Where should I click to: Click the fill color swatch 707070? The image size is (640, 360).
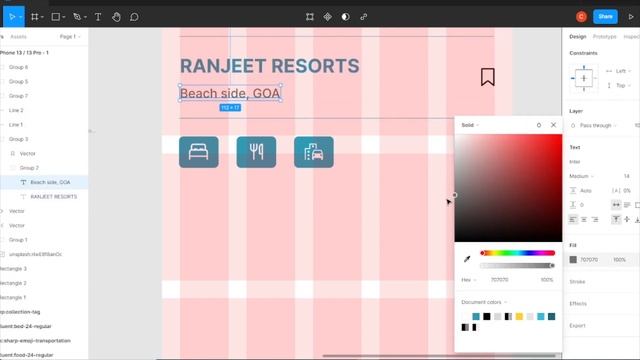coord(573,260)
